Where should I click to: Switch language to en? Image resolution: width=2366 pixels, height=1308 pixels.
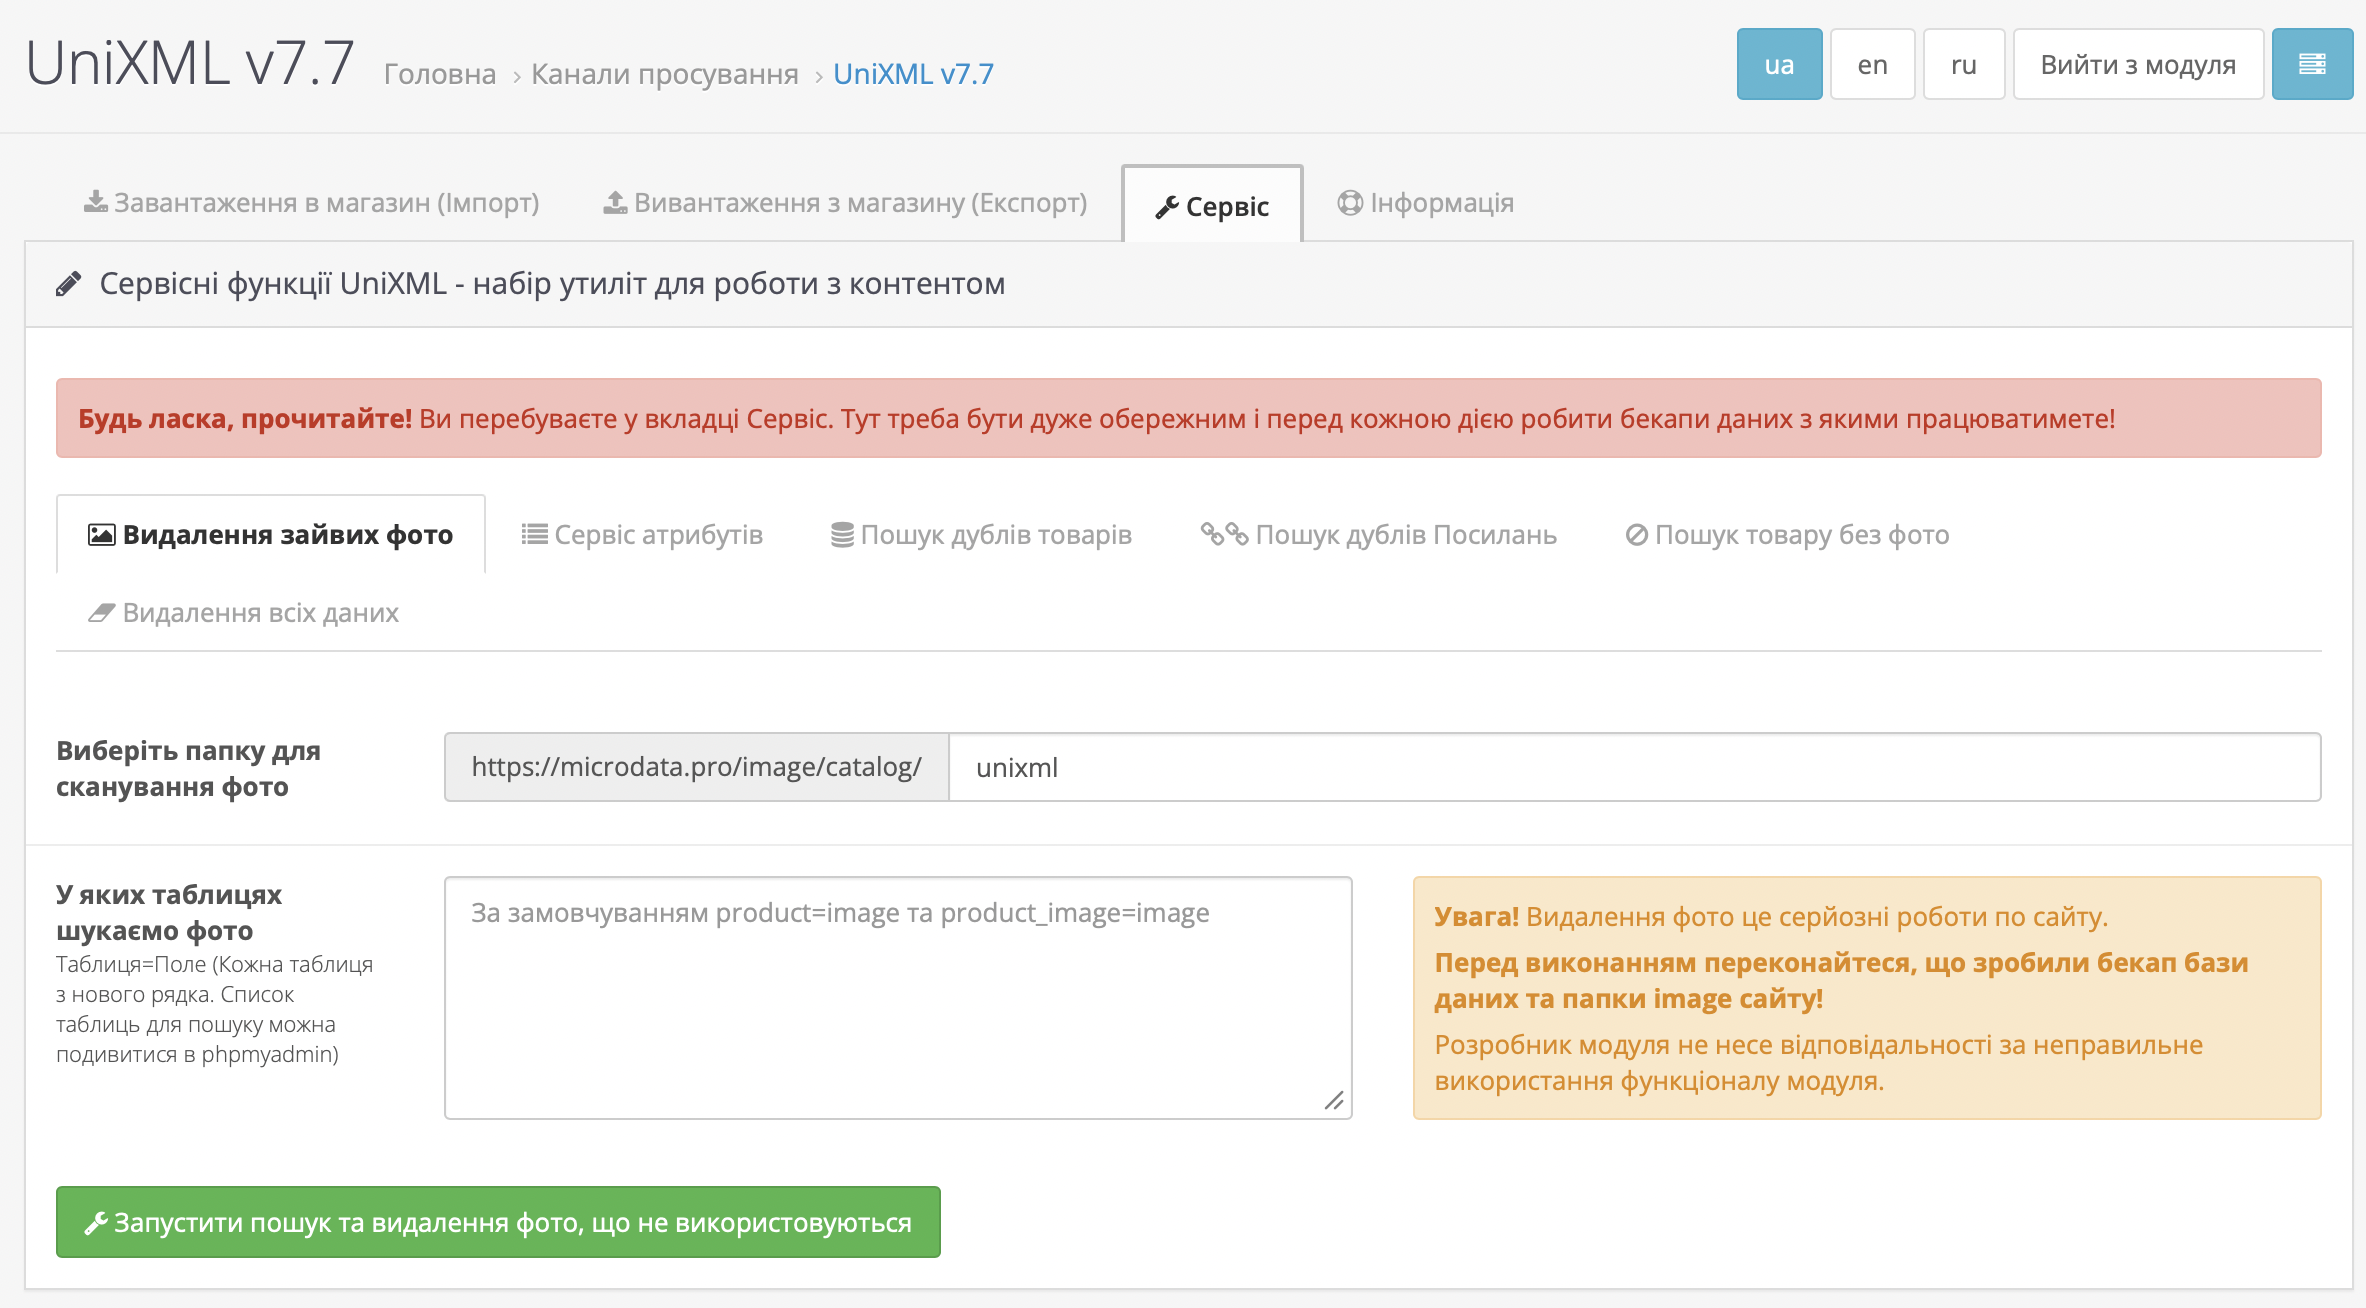tap(1872, 65)
